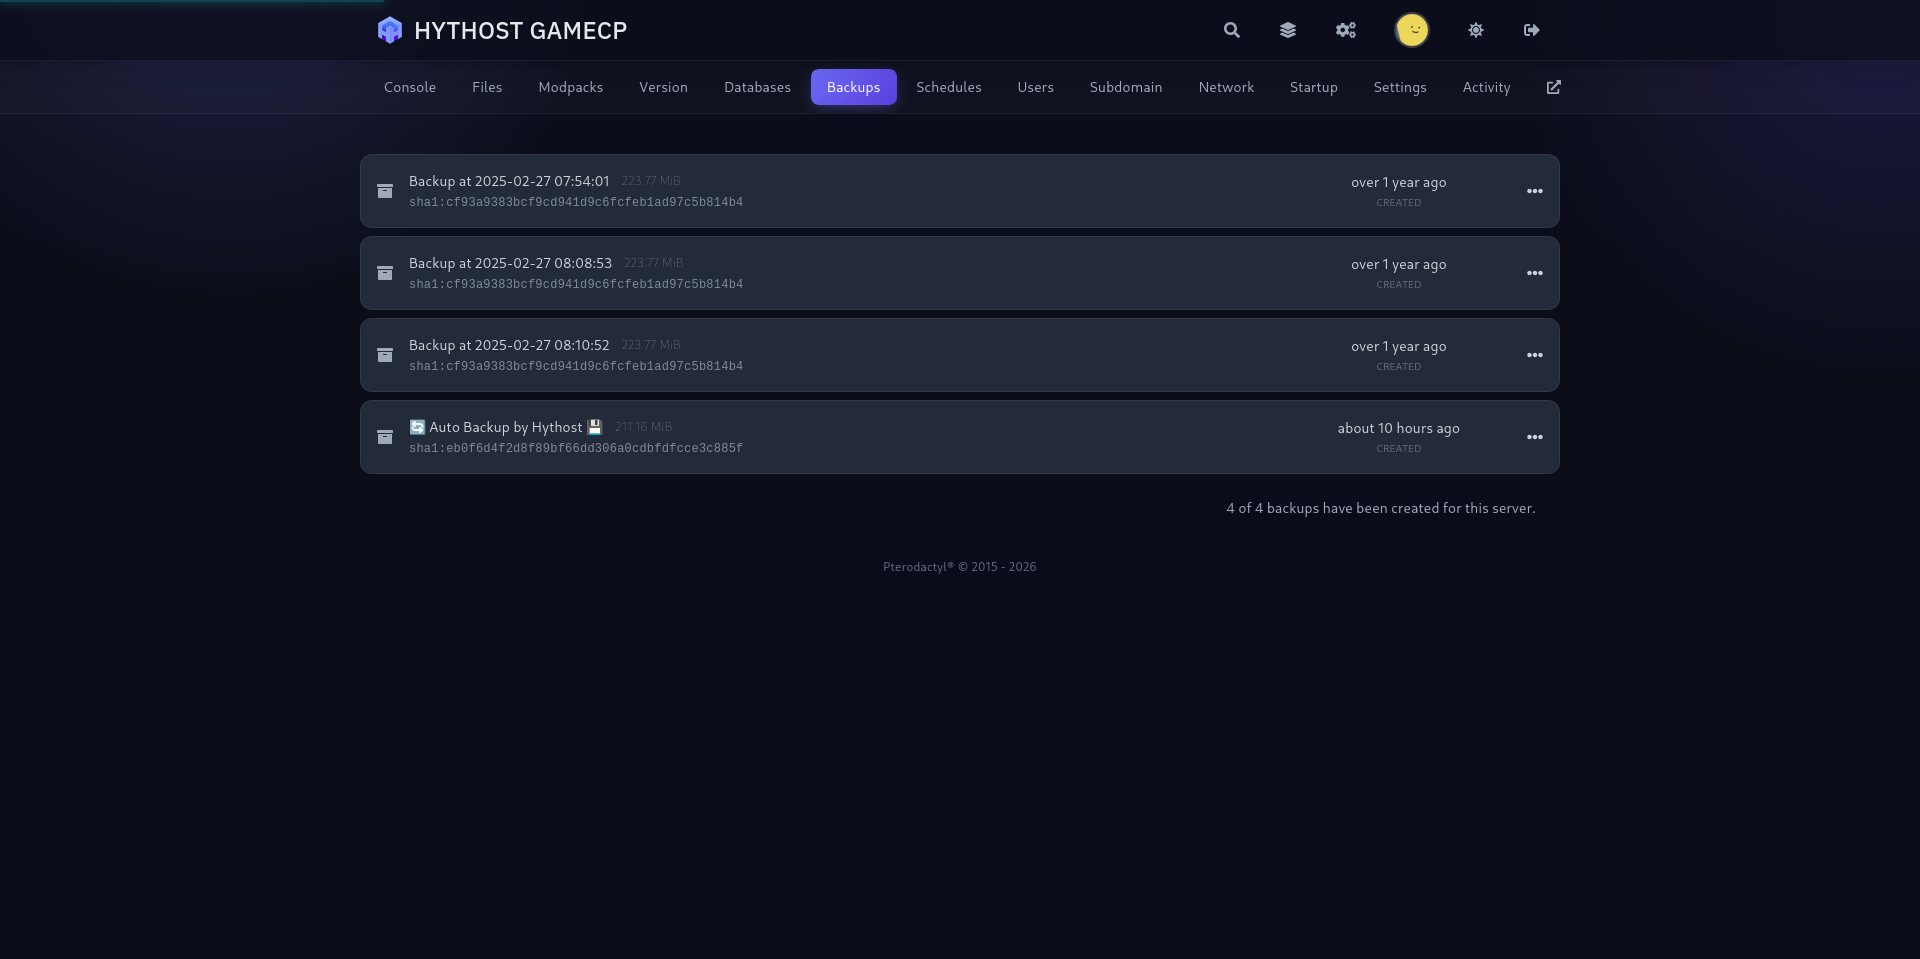
Task: Toggle light theme sun icon
Action: pyautogui.click(x=1476, y=30)
